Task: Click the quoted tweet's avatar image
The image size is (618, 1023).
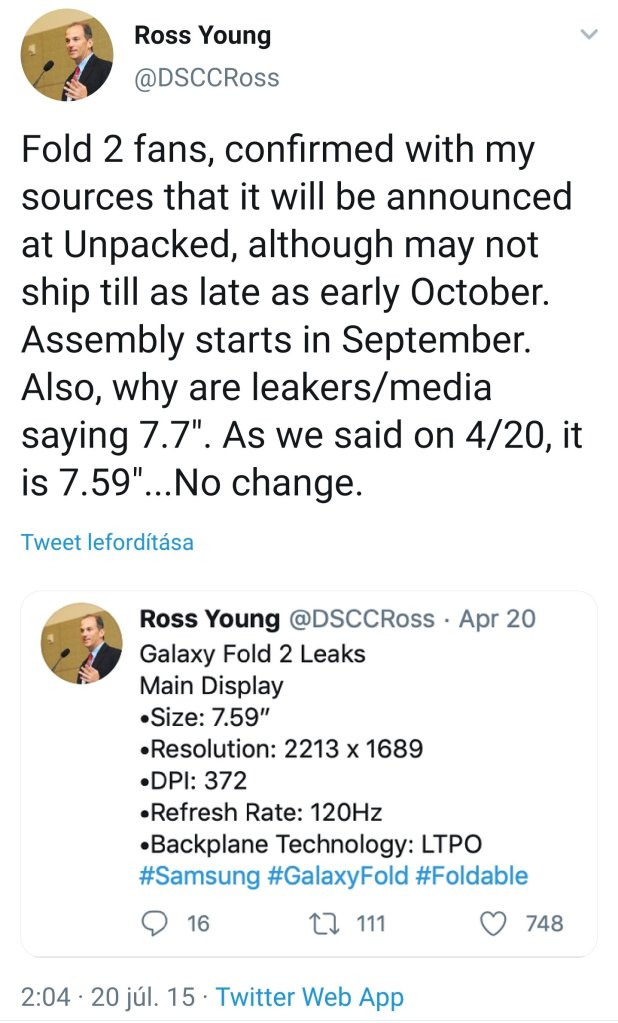Action: [81, 643]
